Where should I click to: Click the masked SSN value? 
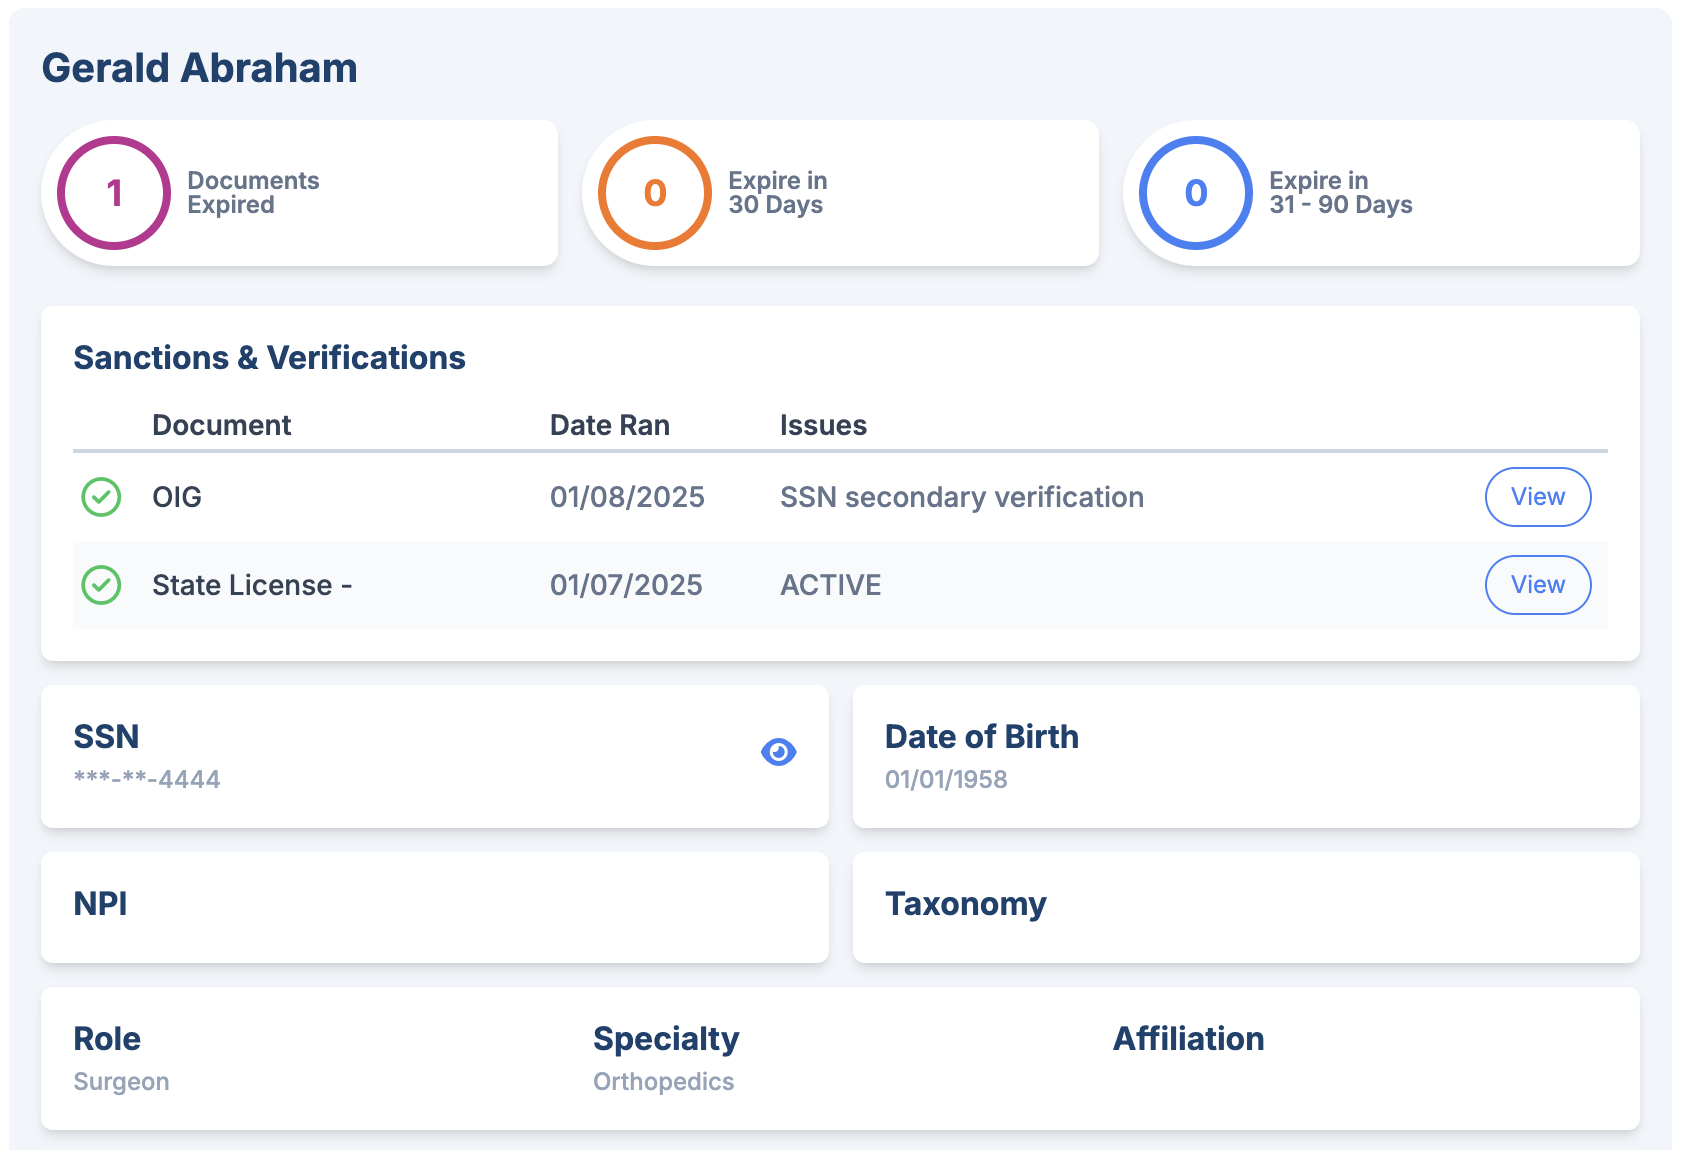coord(147,779)
